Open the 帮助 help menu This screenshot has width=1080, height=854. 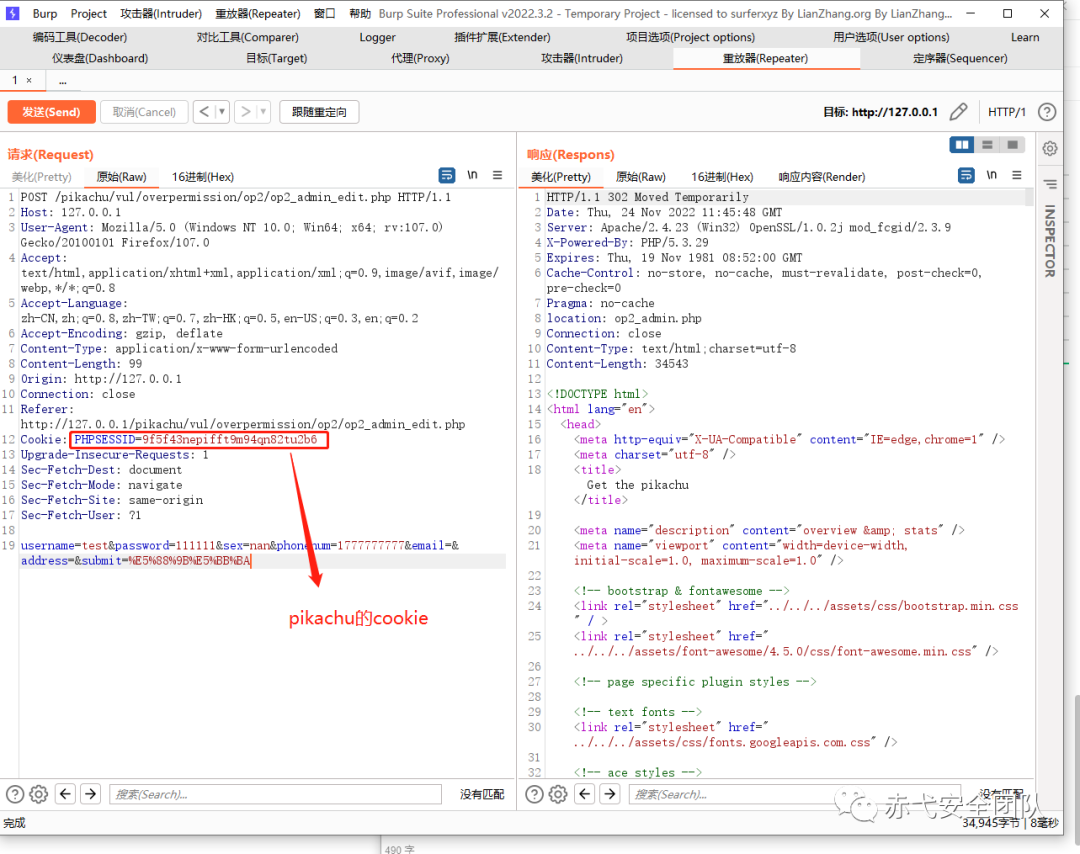click(360, 13)
